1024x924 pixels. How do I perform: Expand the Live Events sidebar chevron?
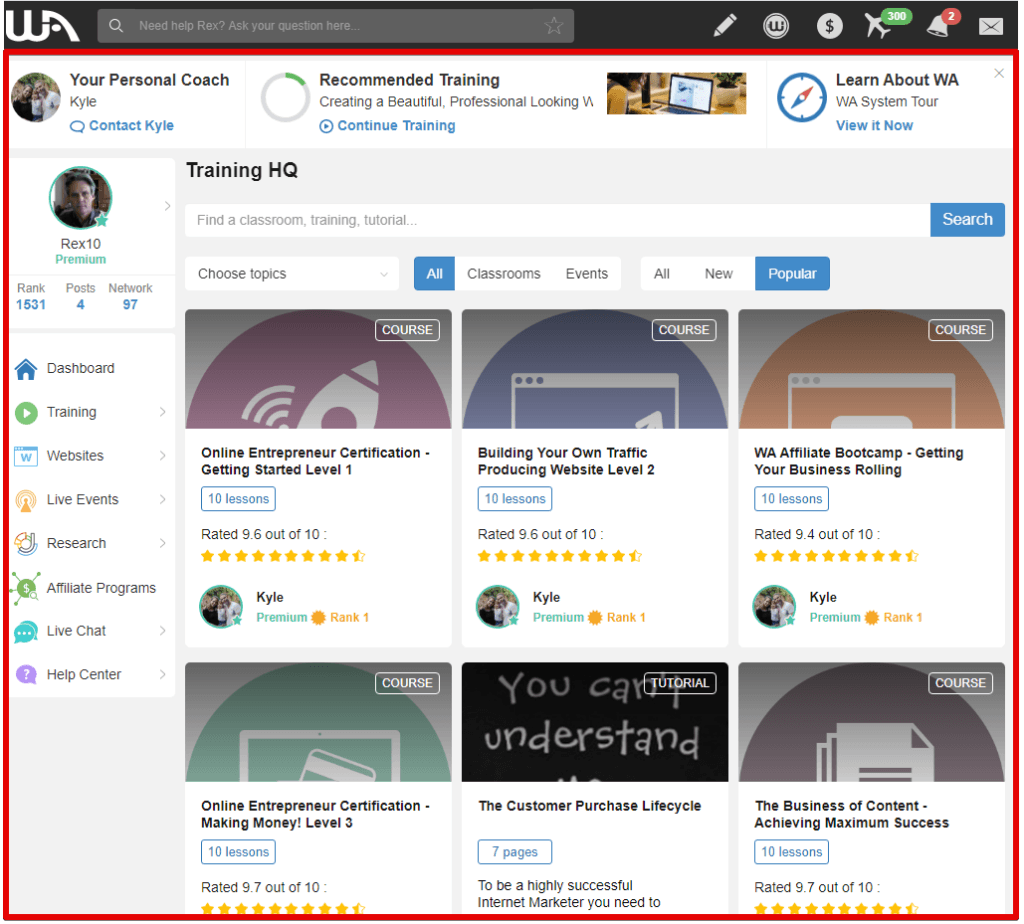[163, 500]
